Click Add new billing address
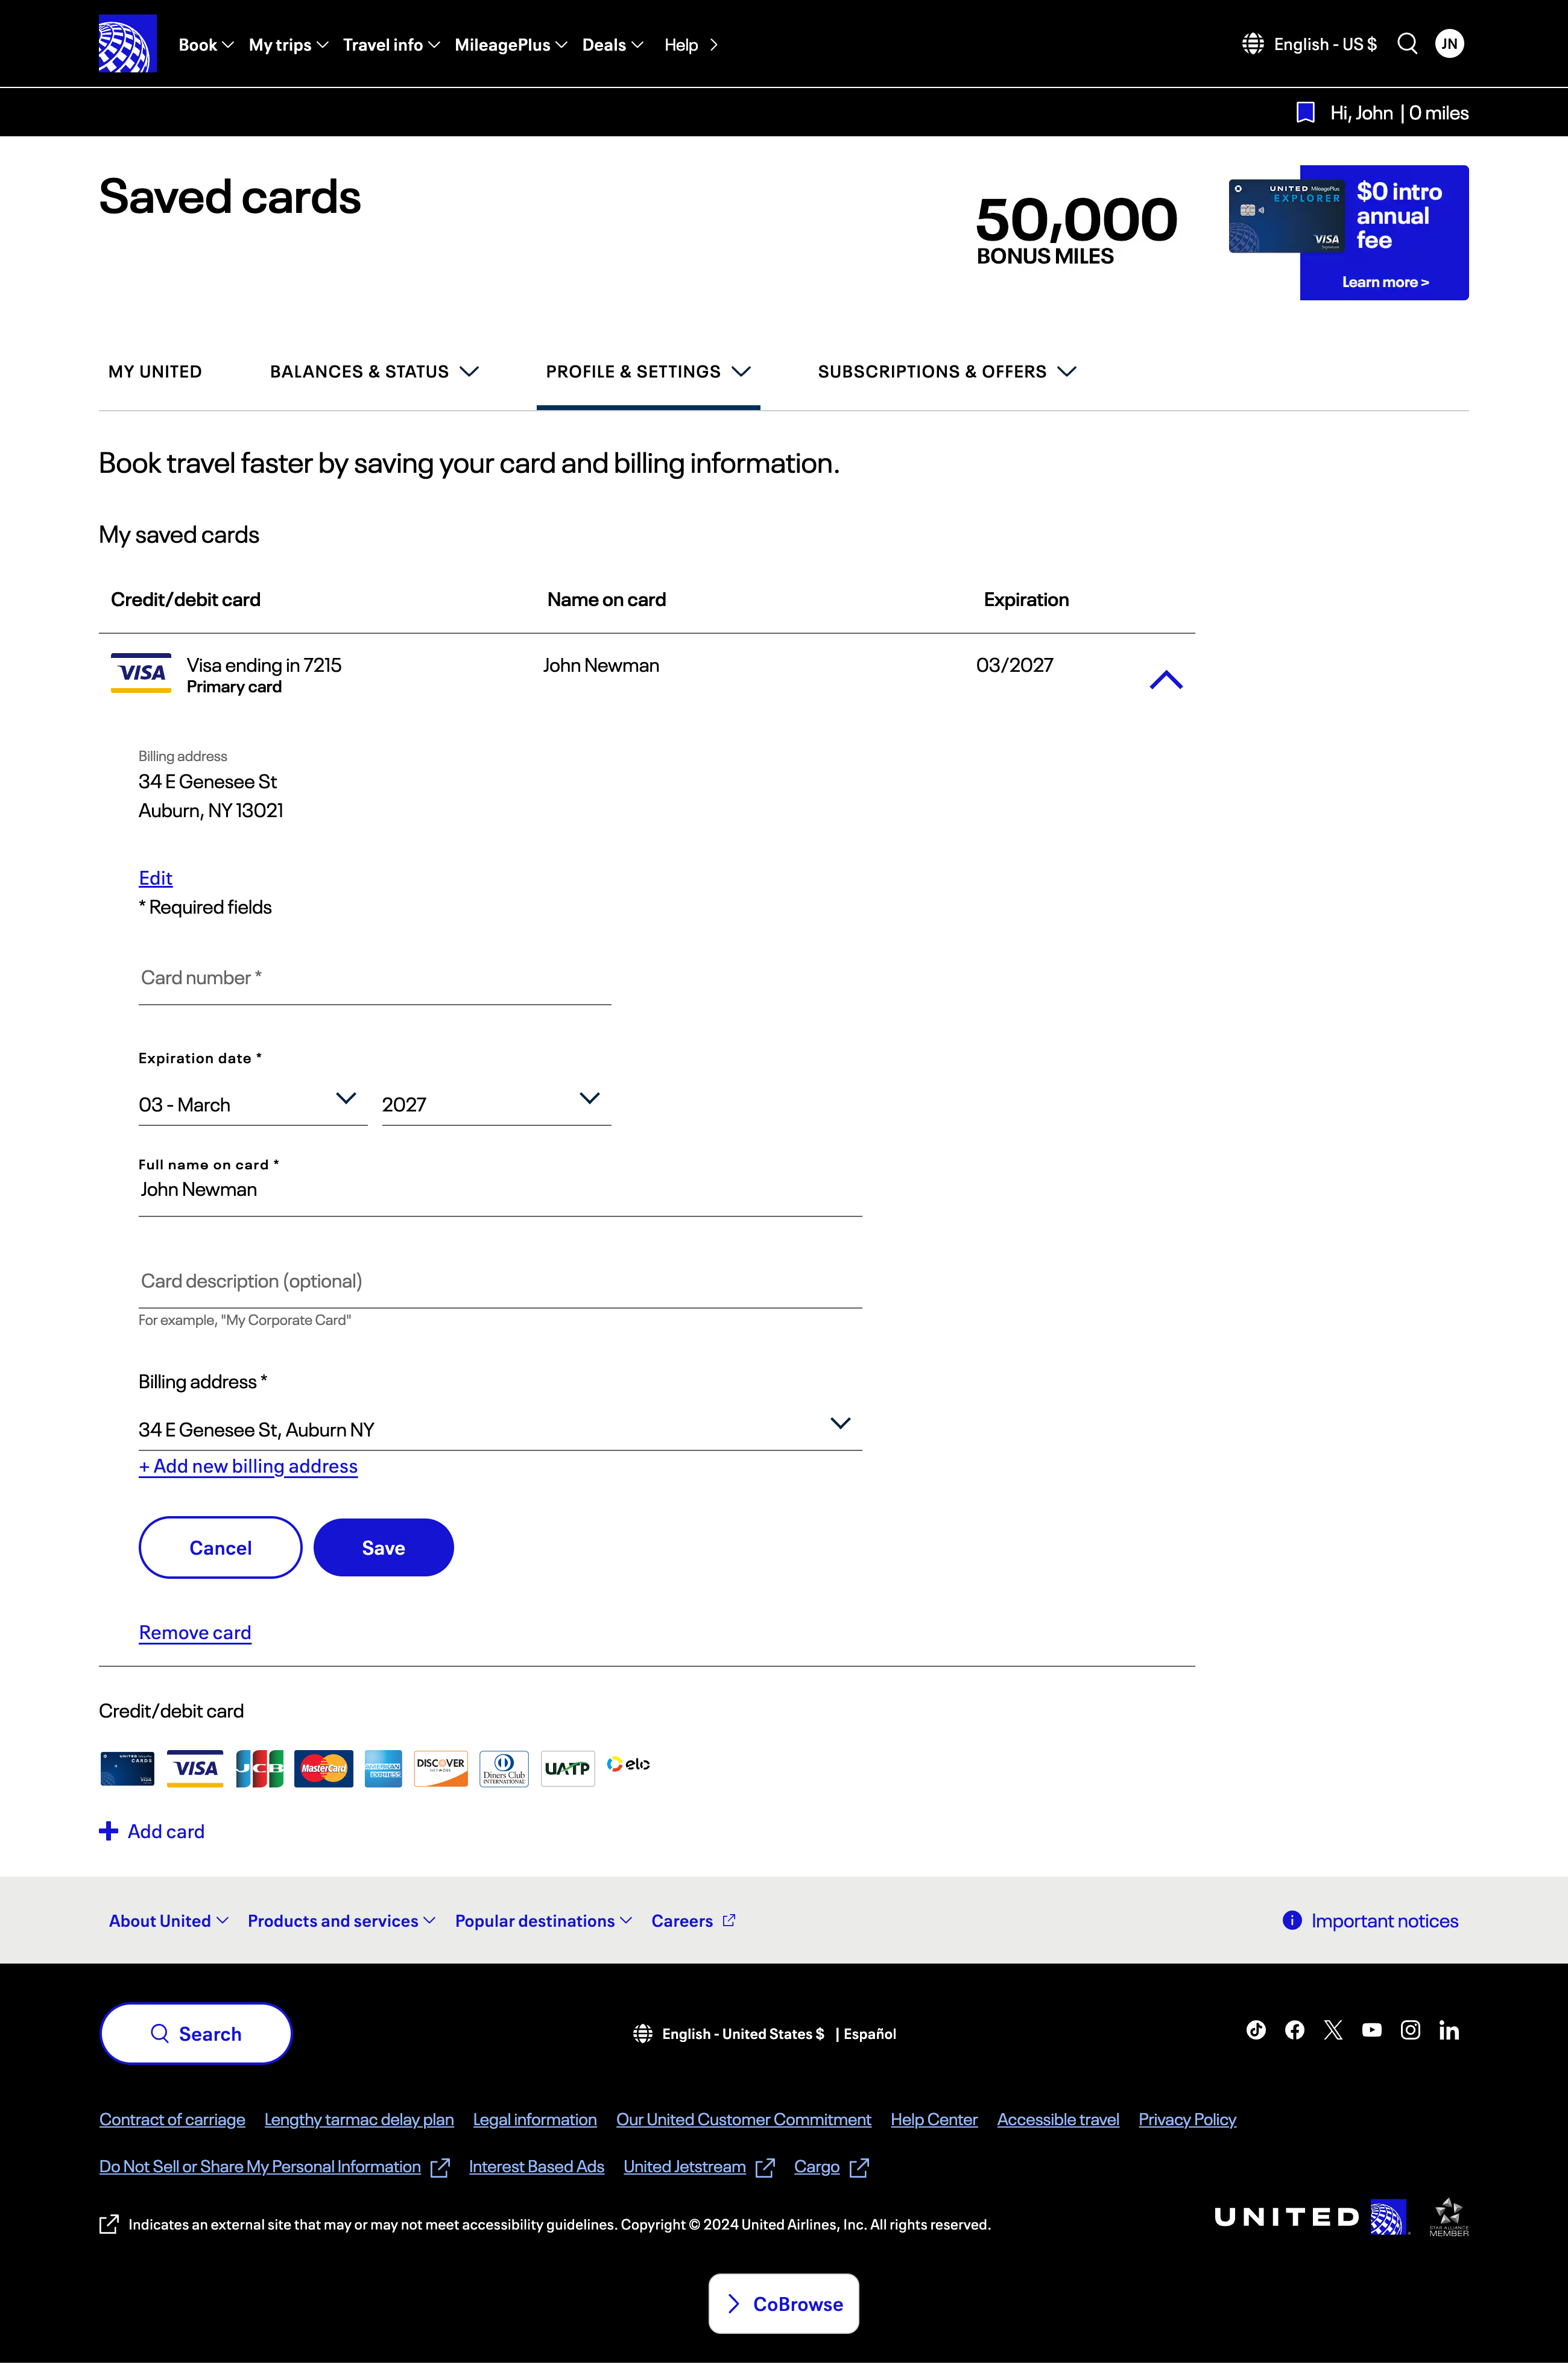1568x2364 pixels. tap(248, 1465)
